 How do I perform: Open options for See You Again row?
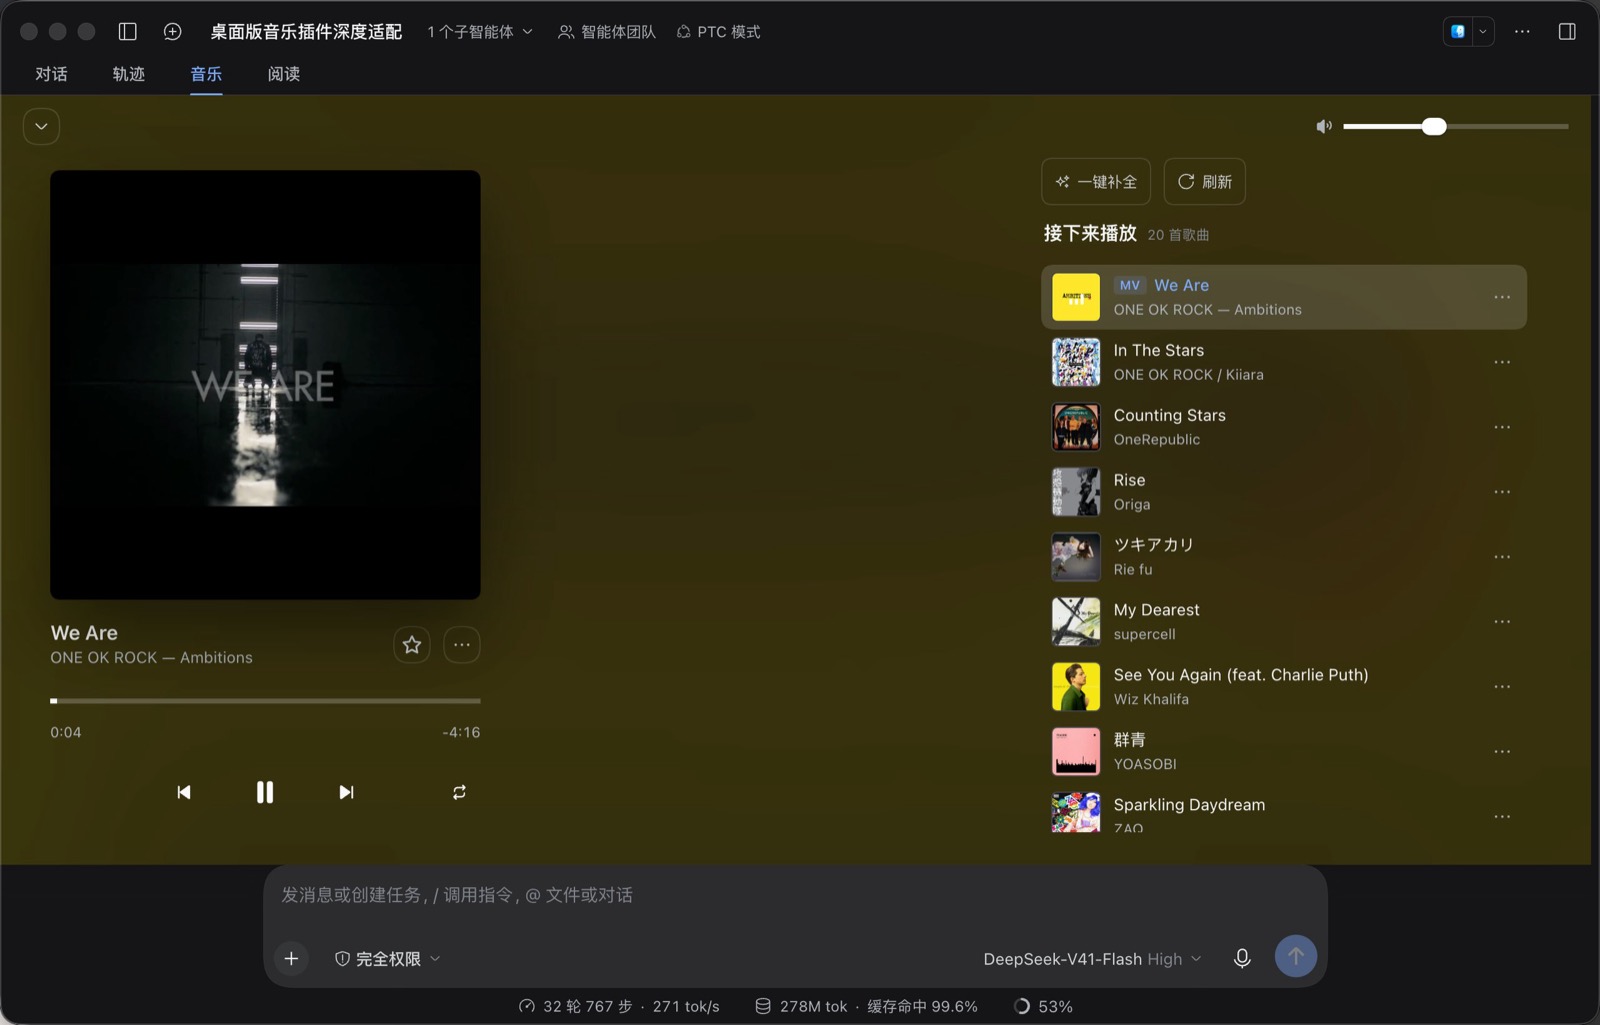tap(1502, 687)
